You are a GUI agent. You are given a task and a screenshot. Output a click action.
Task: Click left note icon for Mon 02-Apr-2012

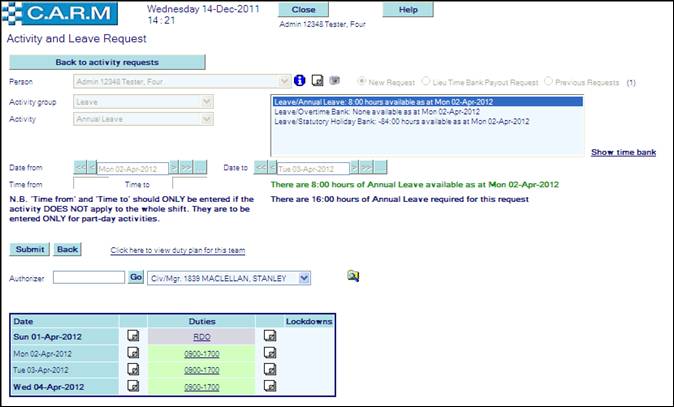[133, 353]
